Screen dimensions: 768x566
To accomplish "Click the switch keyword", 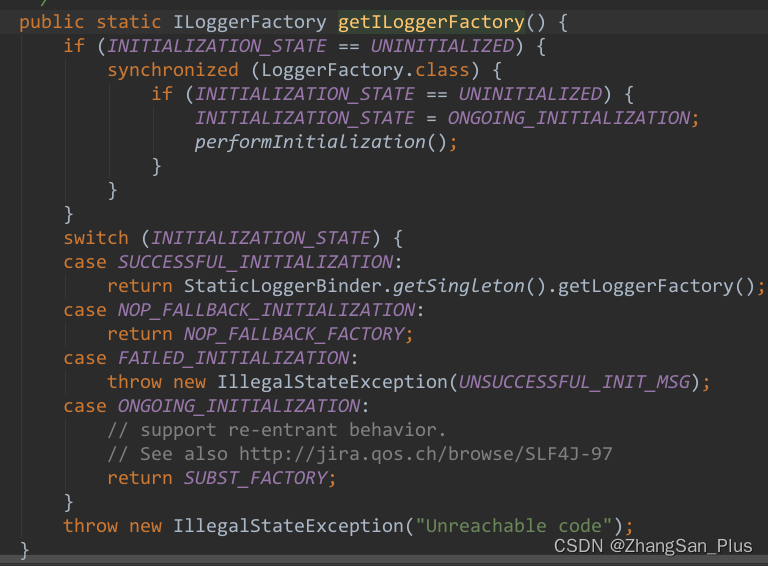I will [96, 238].
